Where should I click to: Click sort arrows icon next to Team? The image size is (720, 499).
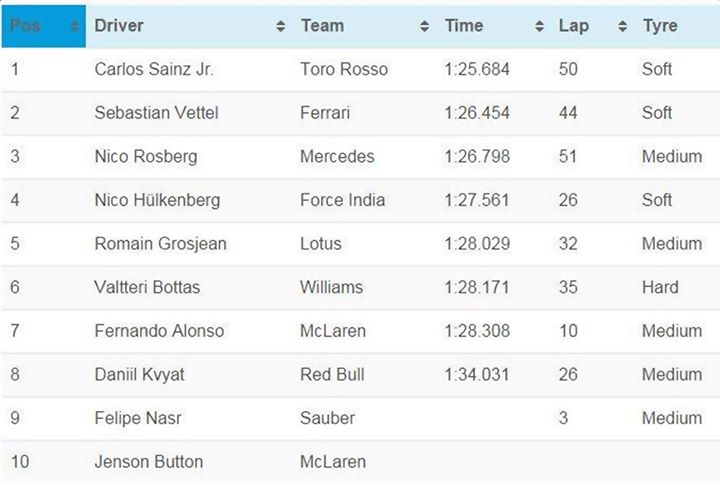(x=424, y=27)
